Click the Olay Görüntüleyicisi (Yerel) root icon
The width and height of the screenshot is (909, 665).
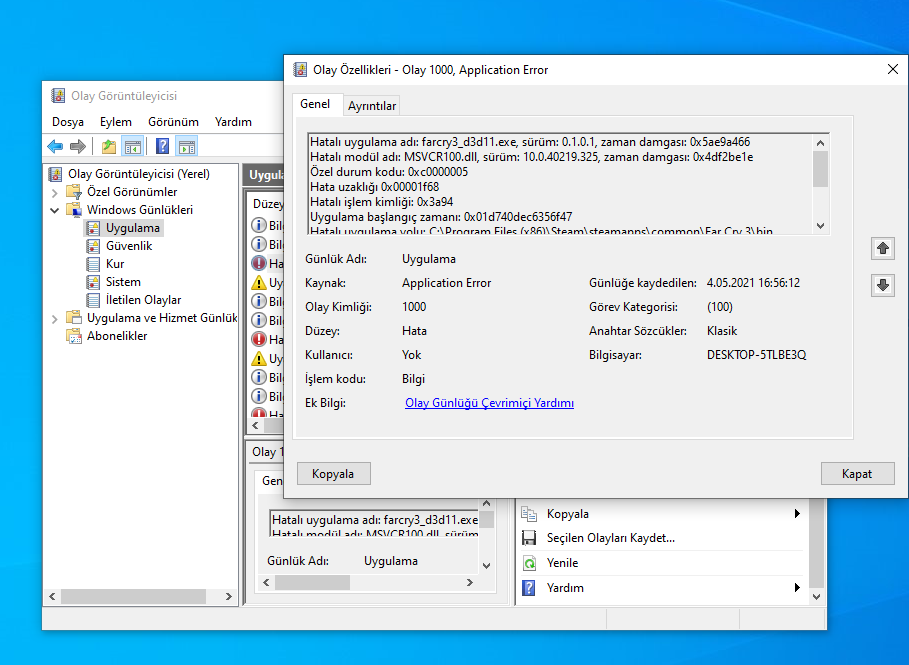(56, 174)
